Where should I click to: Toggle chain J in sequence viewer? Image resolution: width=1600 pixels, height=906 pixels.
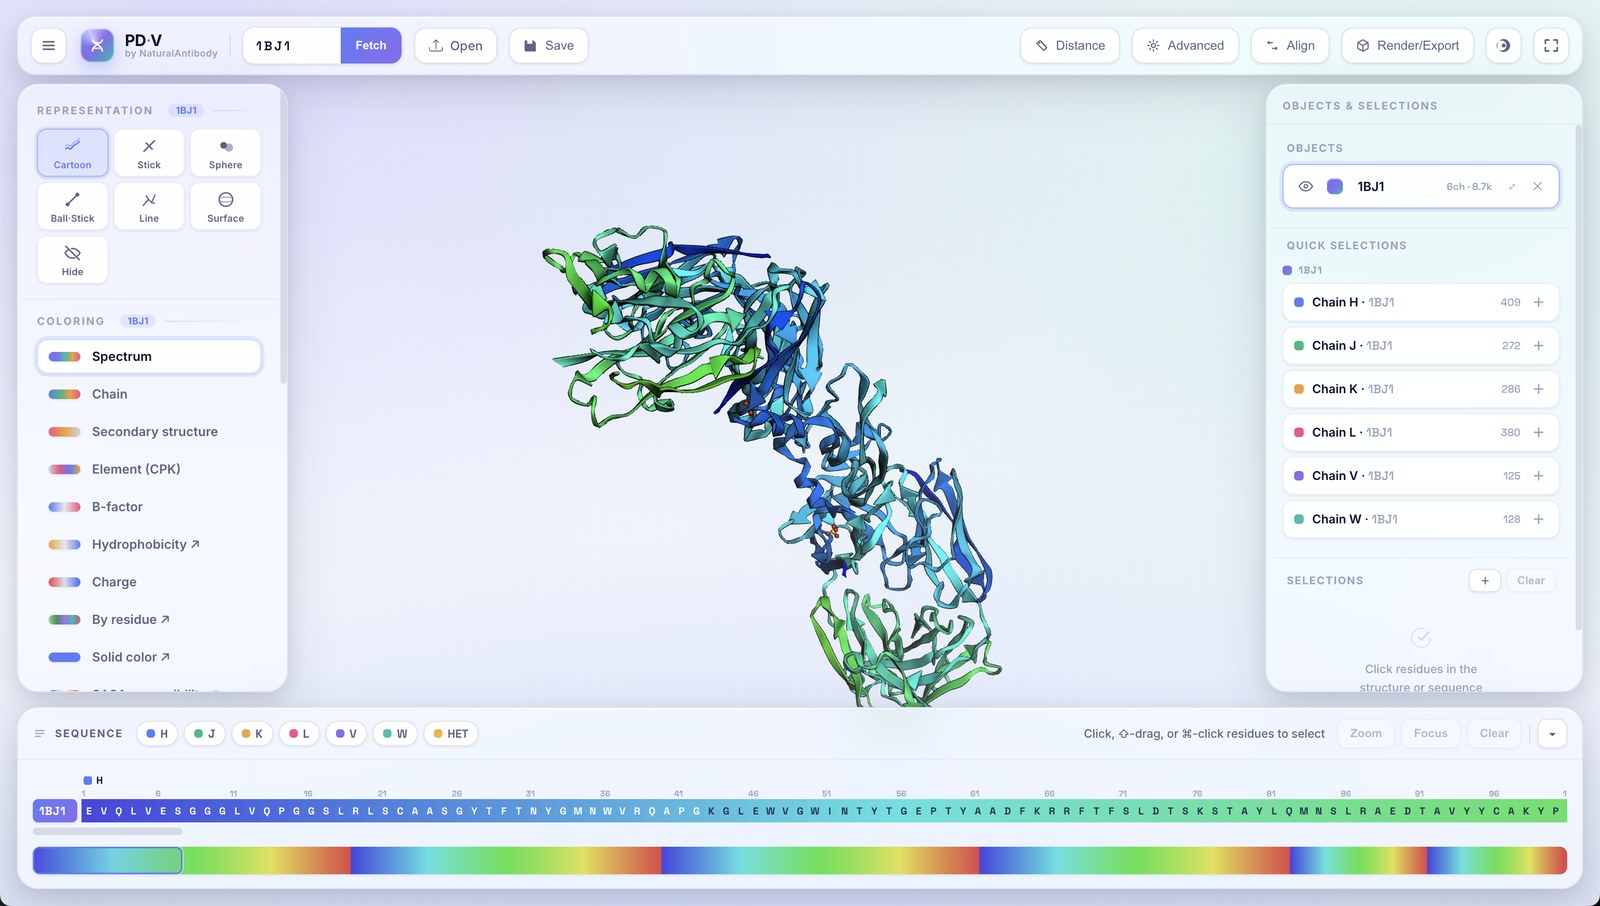click(x=205, y=734)
